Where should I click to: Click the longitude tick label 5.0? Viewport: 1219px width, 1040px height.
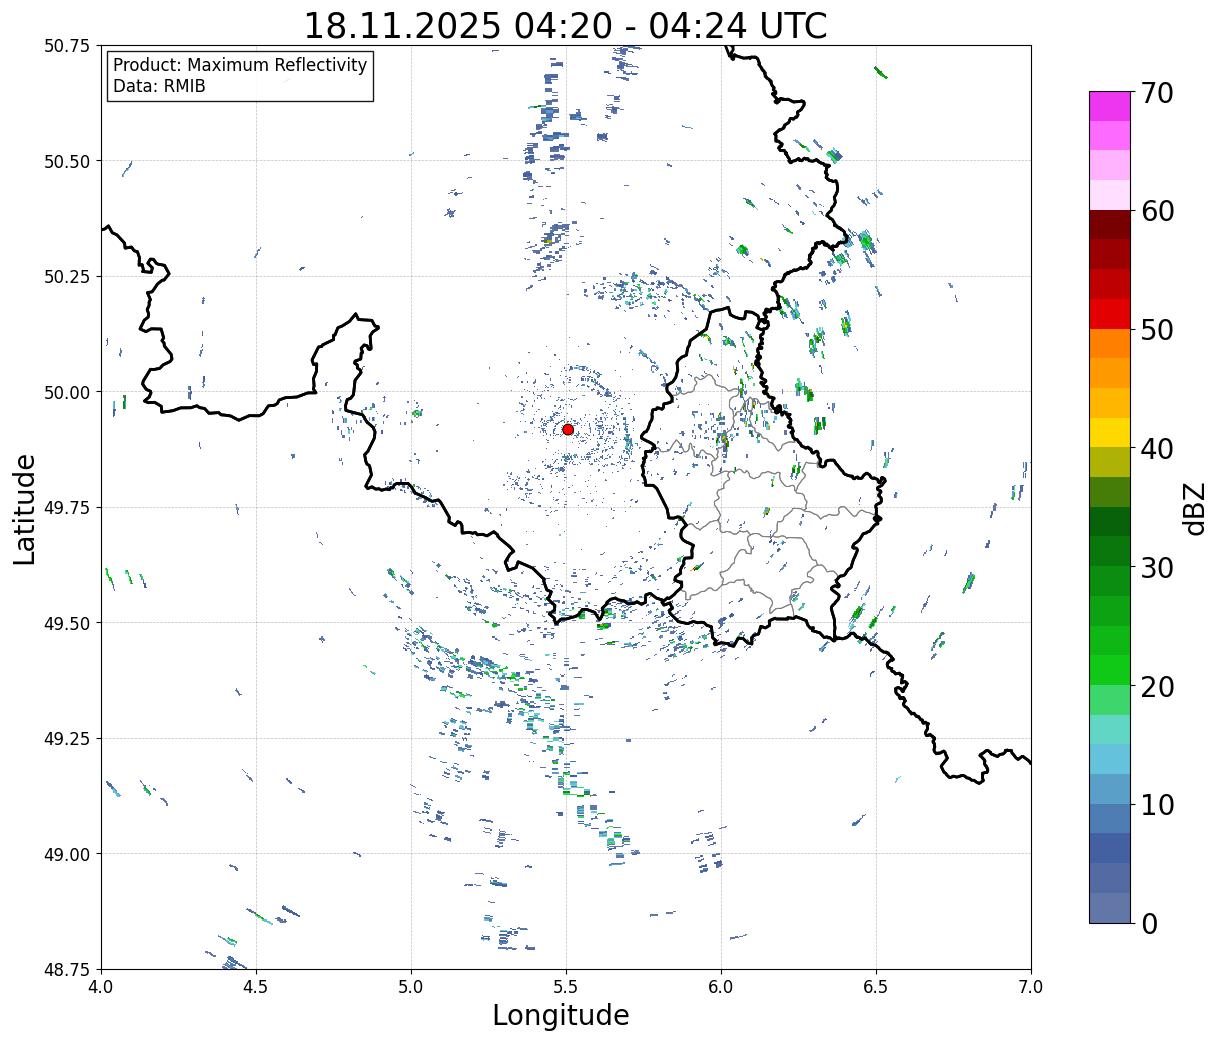click(x=411, y=987)
